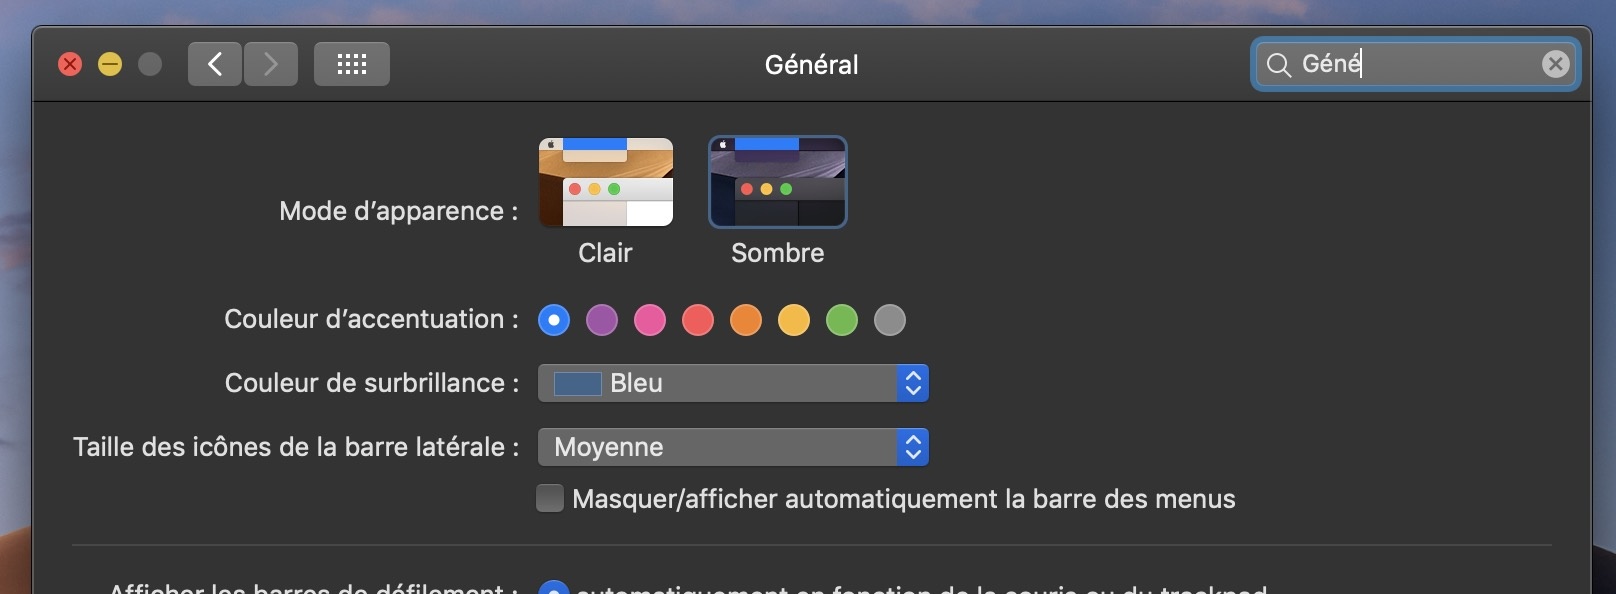Click the back navigation arrow
1616x594 pixels.
coord(215,65)
